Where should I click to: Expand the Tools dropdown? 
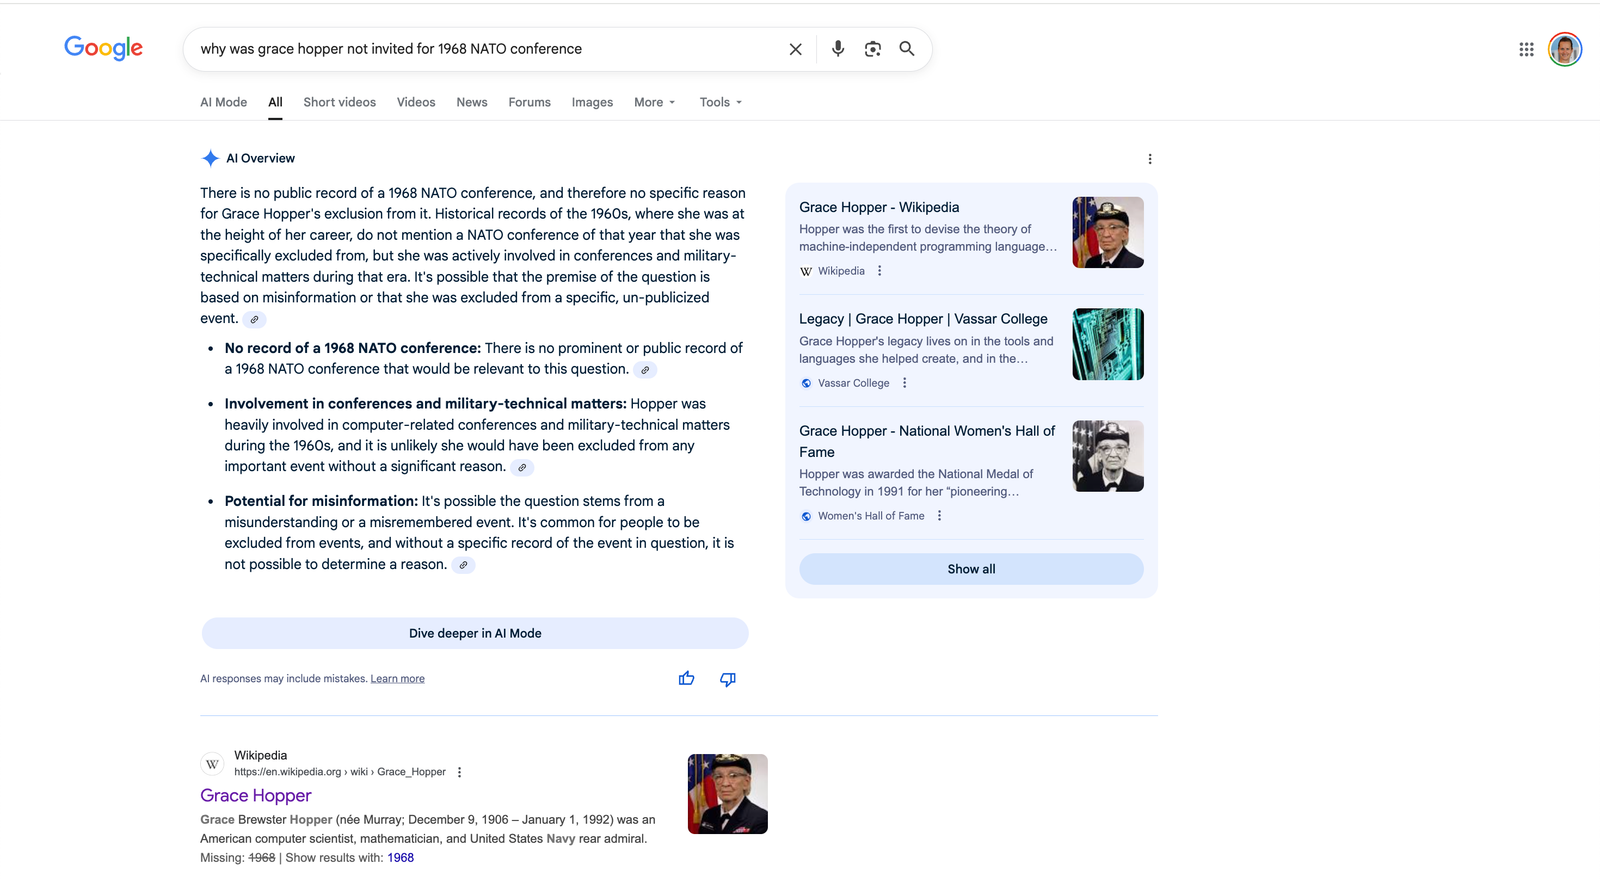[720, 102]
